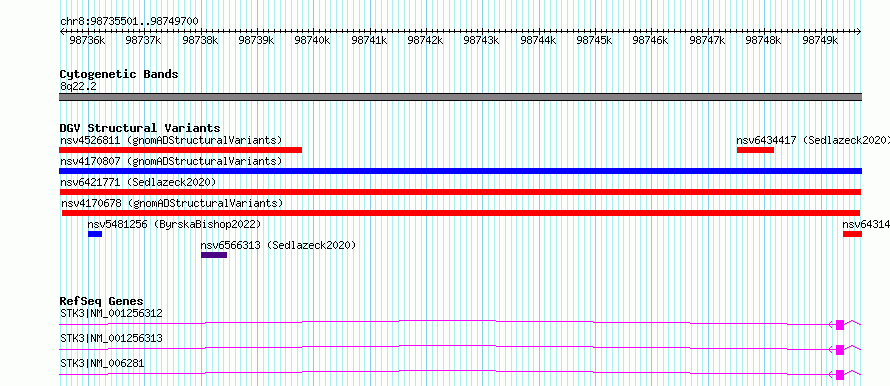The image size is (890, 386).
Task: Select the purple nsv6566313 variant bar
Action: pyautogui.click(x=214, y=255)
